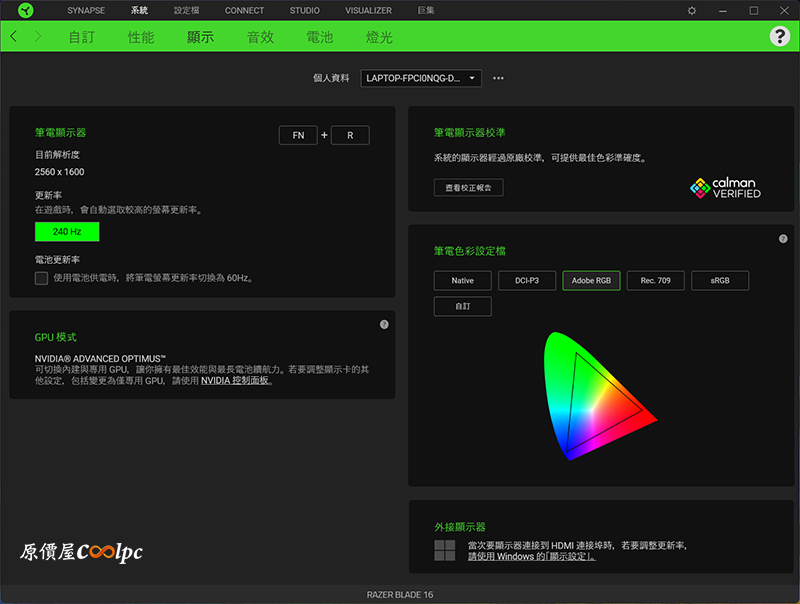Select the Native color profile
The width and height of the screenshot is (800, 604).
462,281
